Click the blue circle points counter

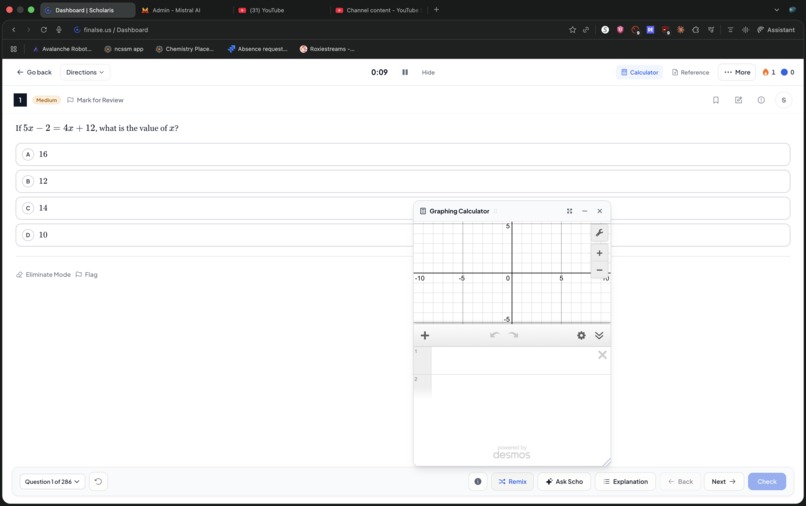coord(787,73)
